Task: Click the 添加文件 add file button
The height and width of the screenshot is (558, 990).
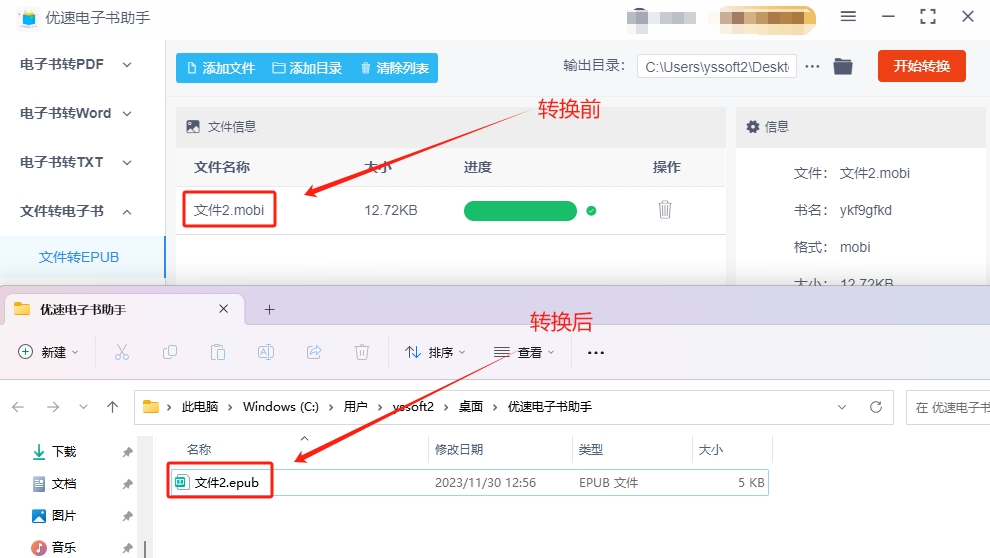Action: (x=221, y=68)
